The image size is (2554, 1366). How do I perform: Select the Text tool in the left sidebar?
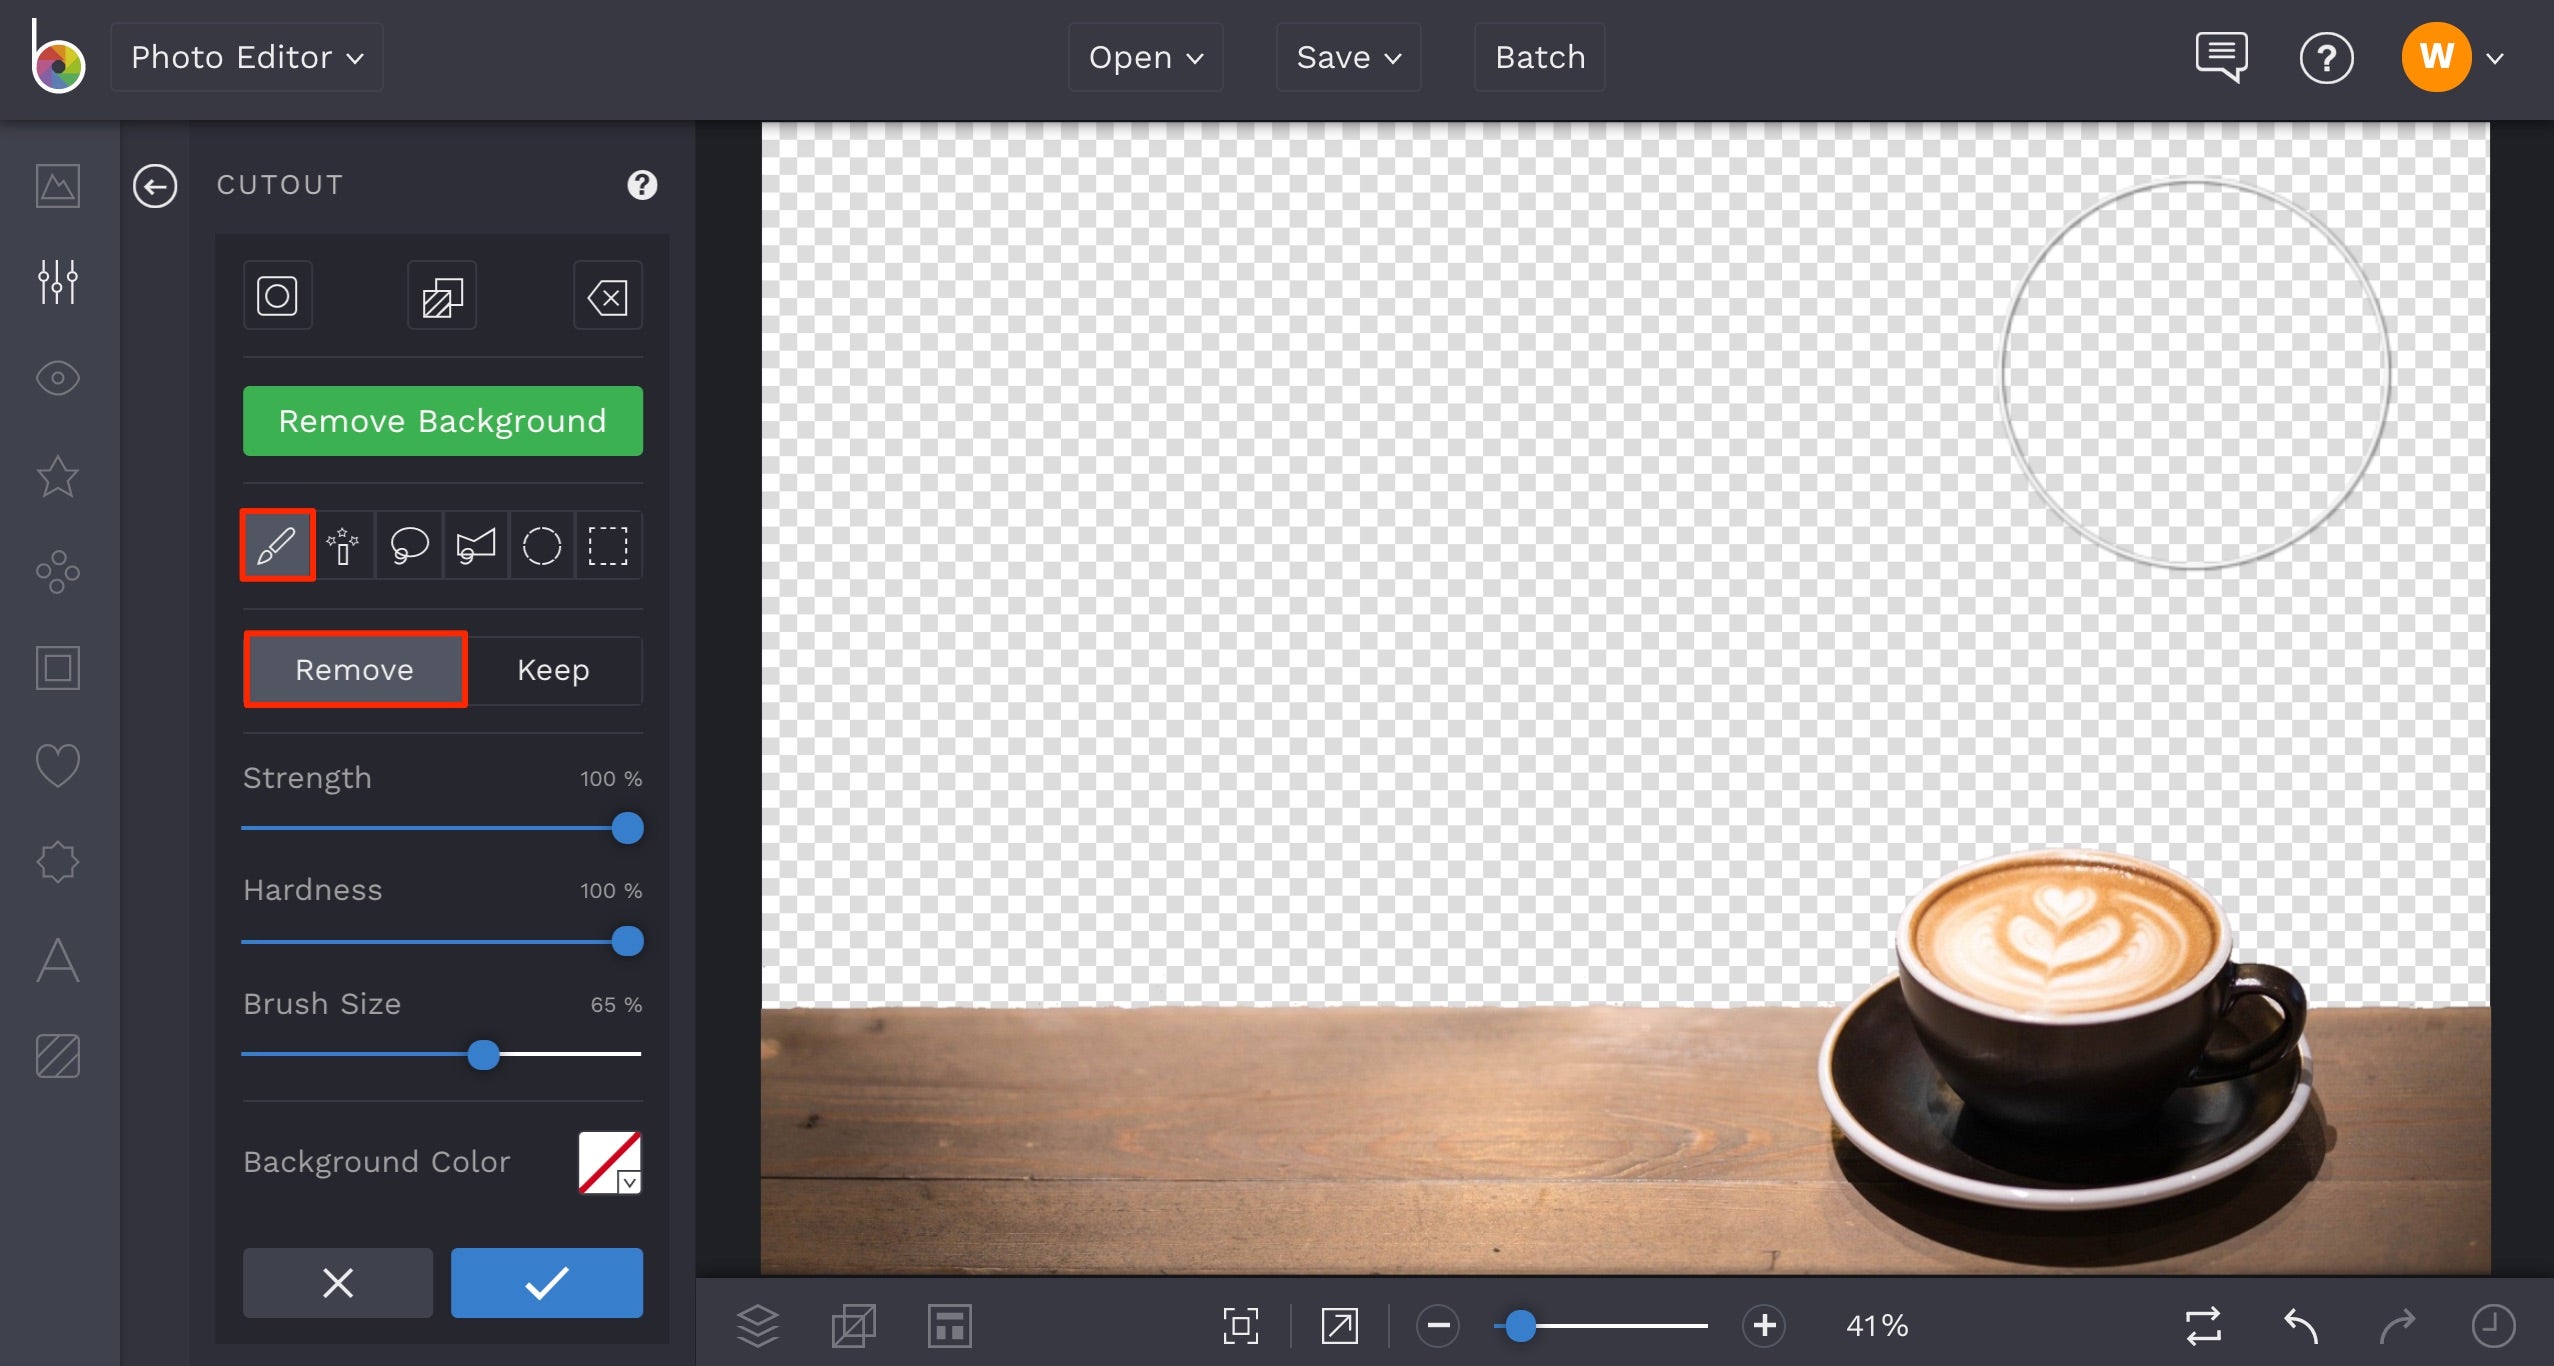coord(57,960)
